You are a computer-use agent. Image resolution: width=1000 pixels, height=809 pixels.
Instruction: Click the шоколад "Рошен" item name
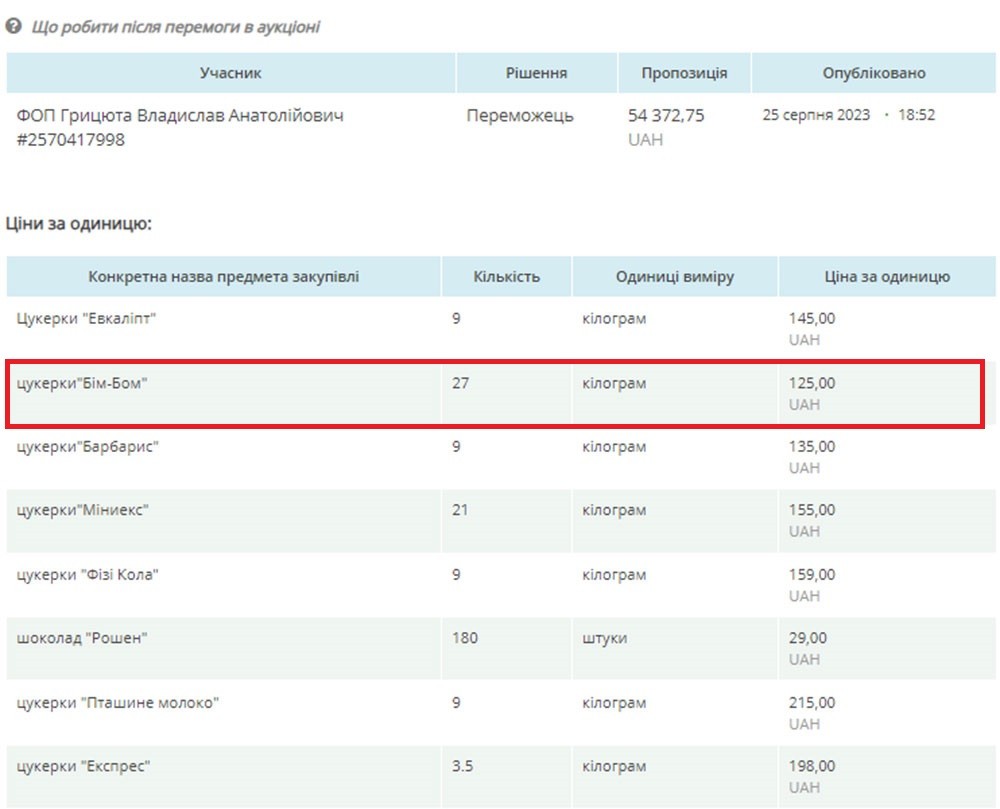click(82, 639)
